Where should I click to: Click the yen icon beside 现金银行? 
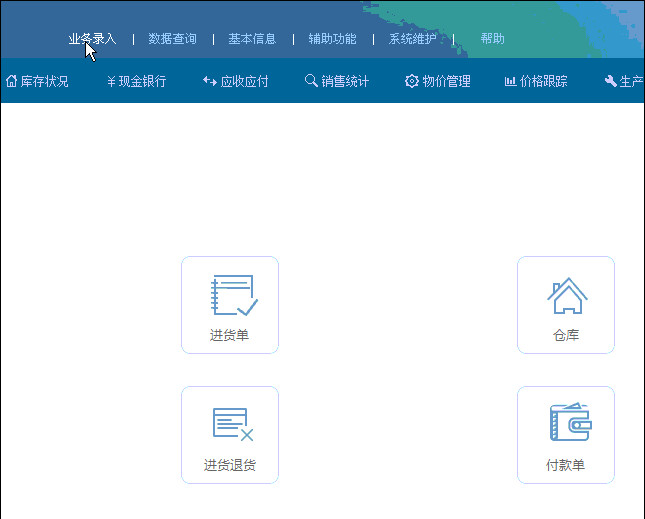pyautogui.click(x=111, y=81)
